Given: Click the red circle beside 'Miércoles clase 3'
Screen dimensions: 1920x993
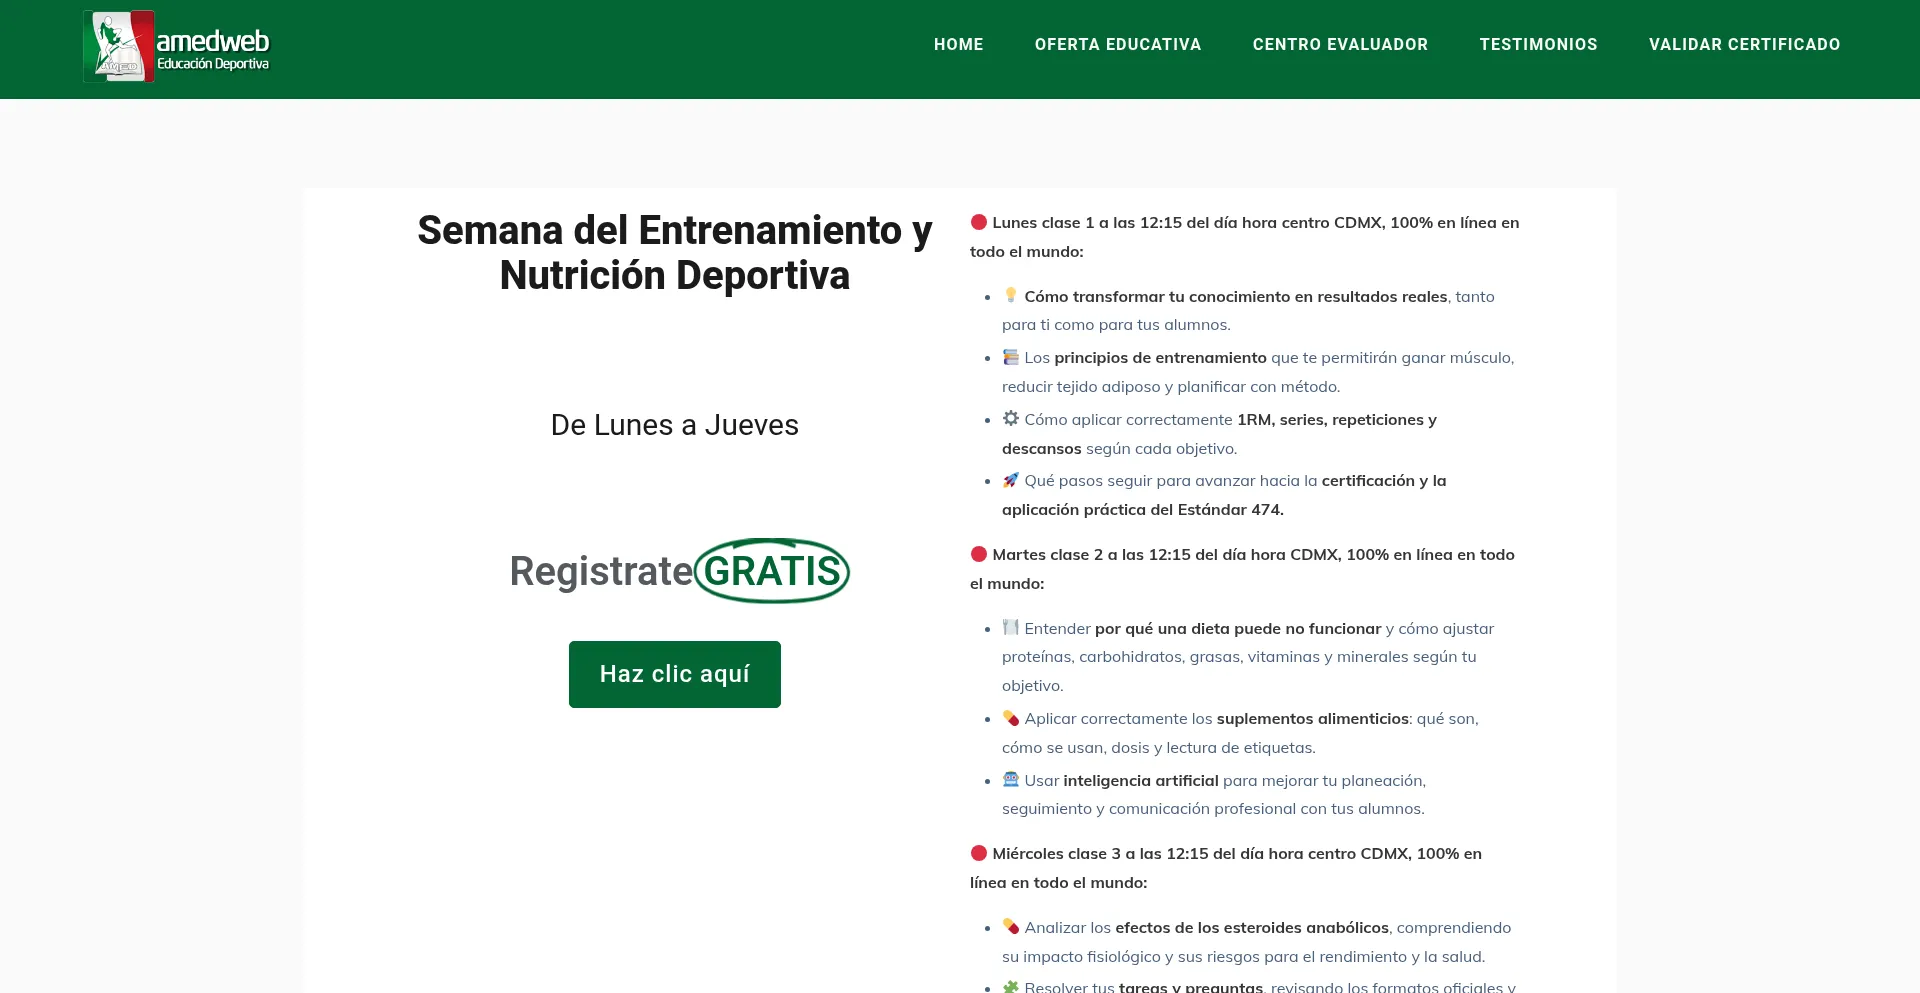Looking at the screenshot, I should [979, 853].
